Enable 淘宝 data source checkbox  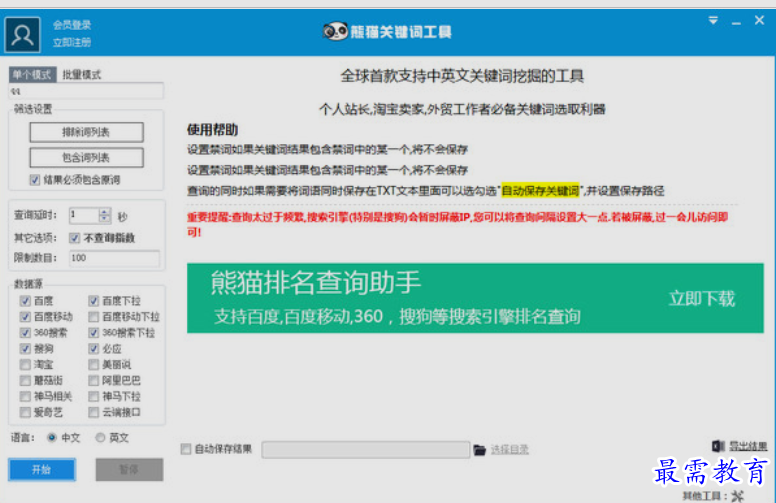(x=25, y=364)
